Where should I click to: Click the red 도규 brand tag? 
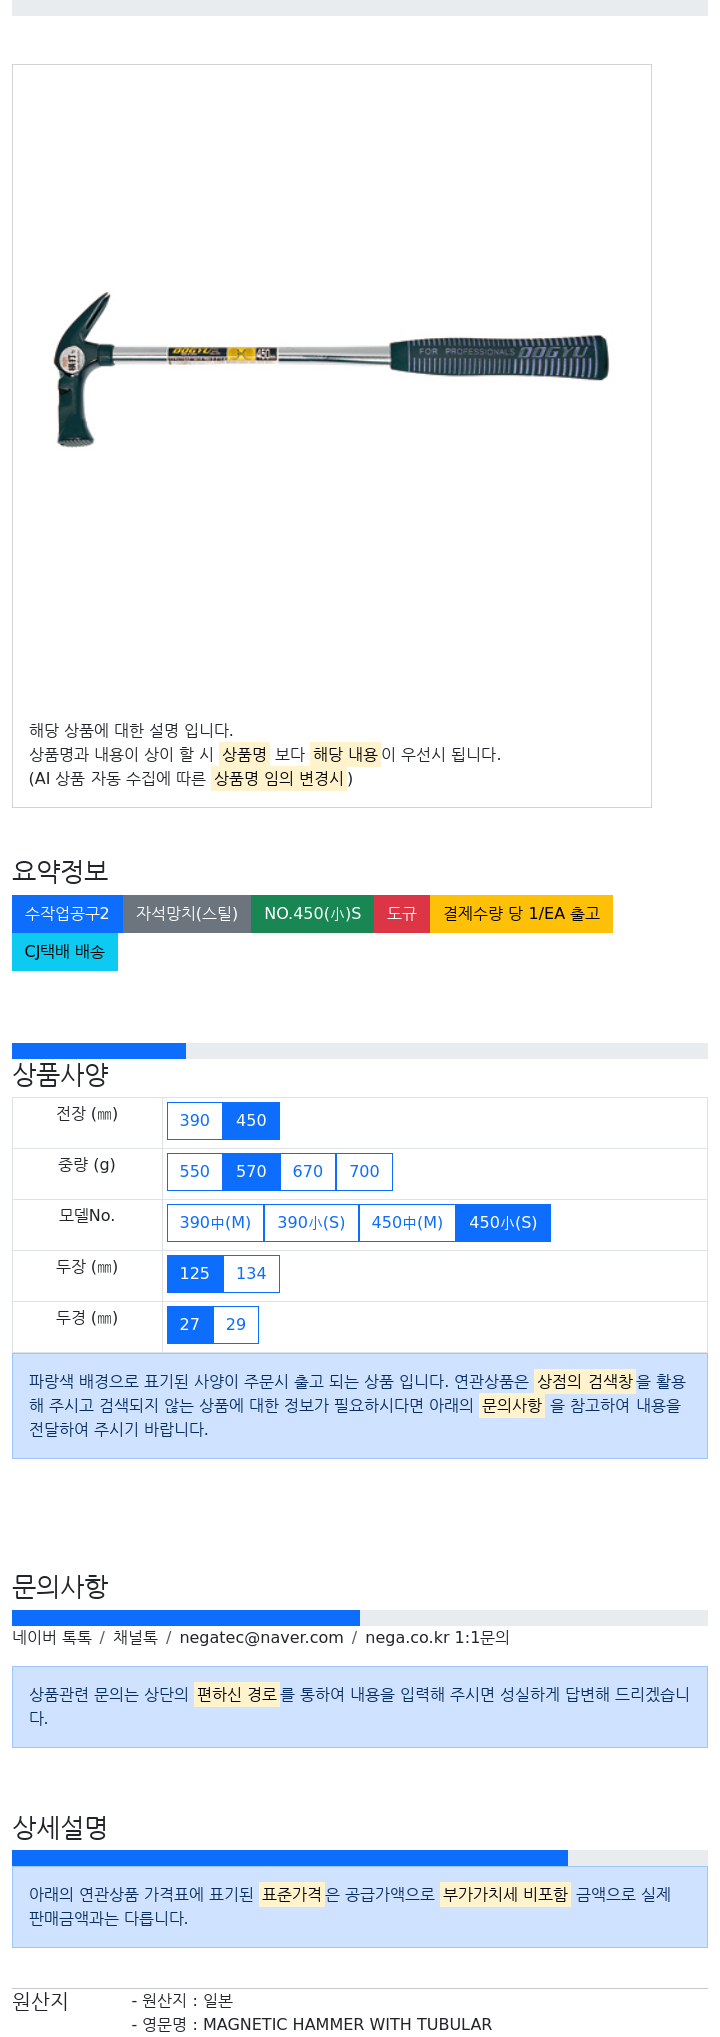[x=402, y=914]
